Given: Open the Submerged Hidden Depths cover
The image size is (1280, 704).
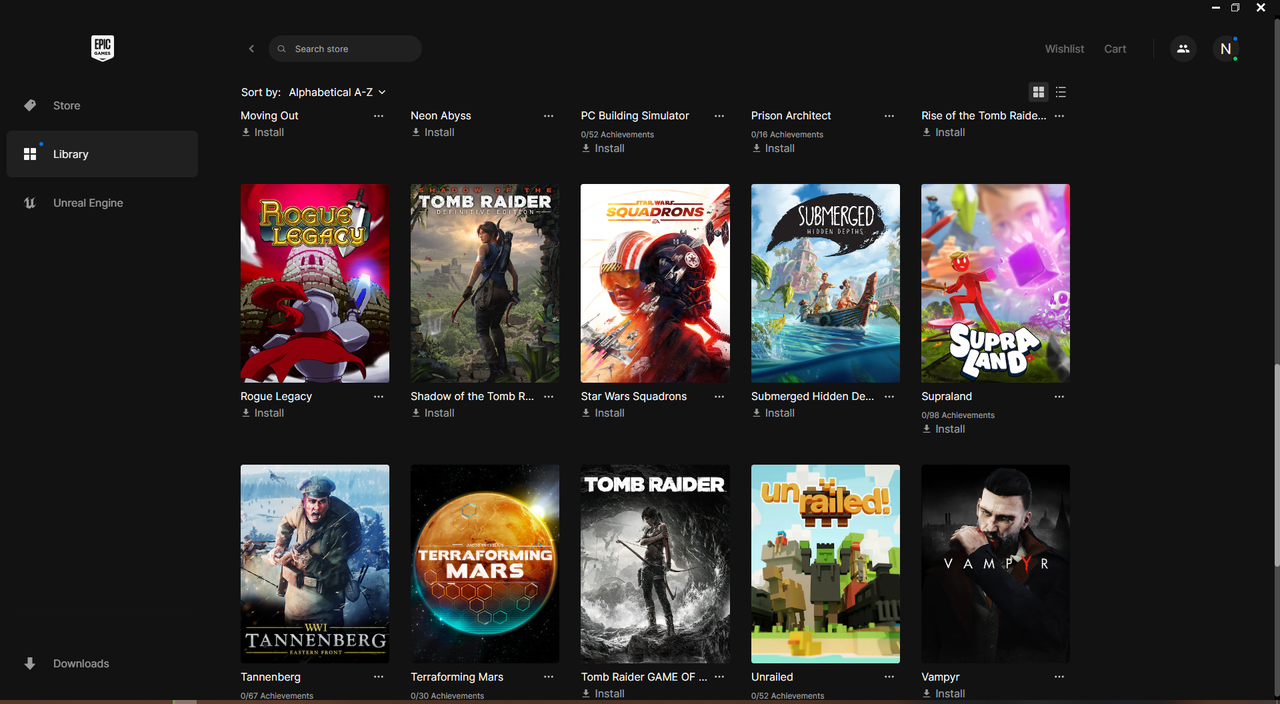Looking at the screenshot, I should coord(825,283).
